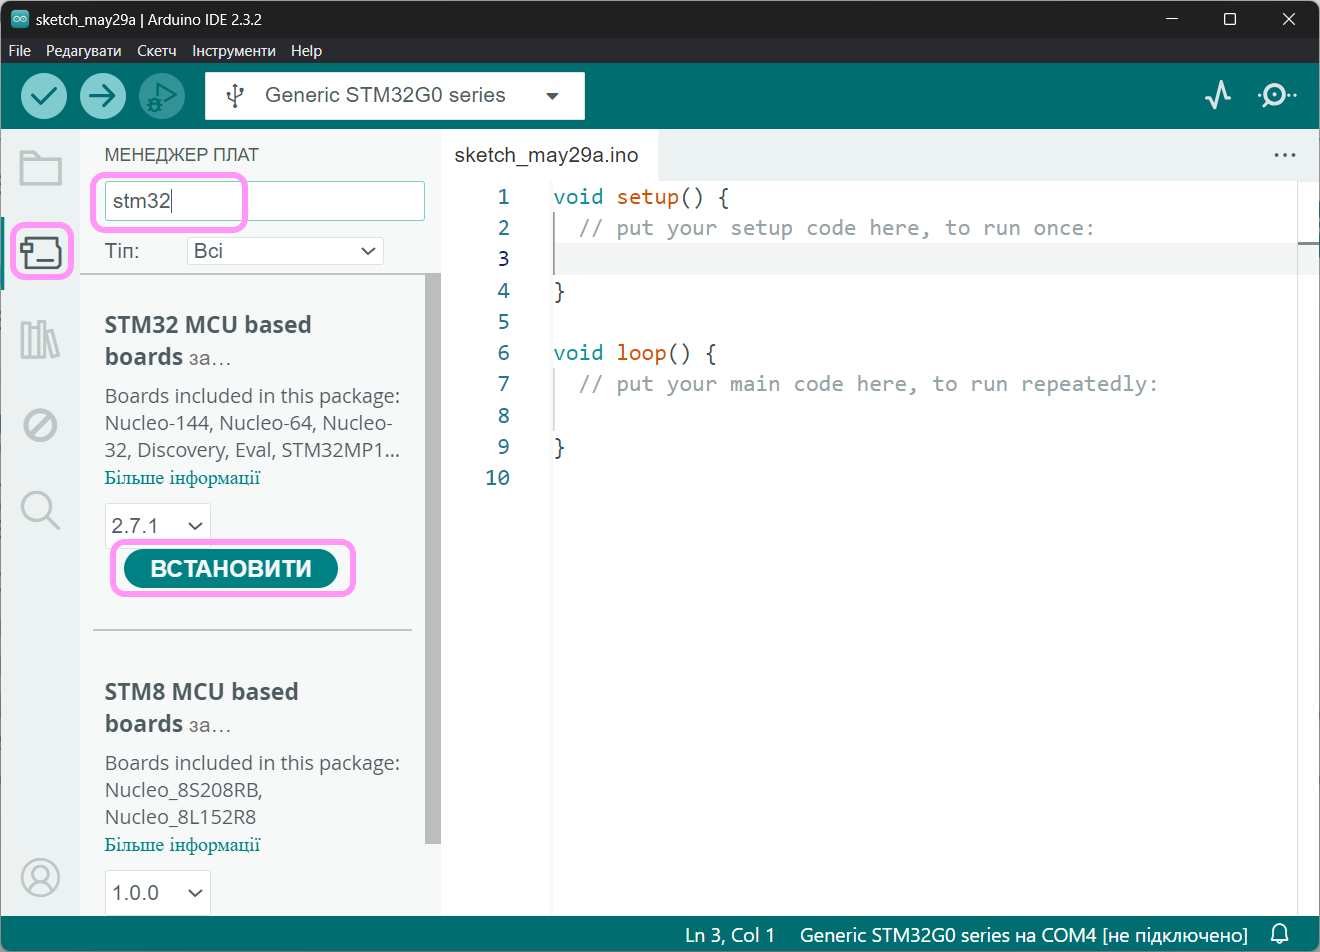
Task: Open the Тіп filter dropdown
Action: click(x=285, y=251)
